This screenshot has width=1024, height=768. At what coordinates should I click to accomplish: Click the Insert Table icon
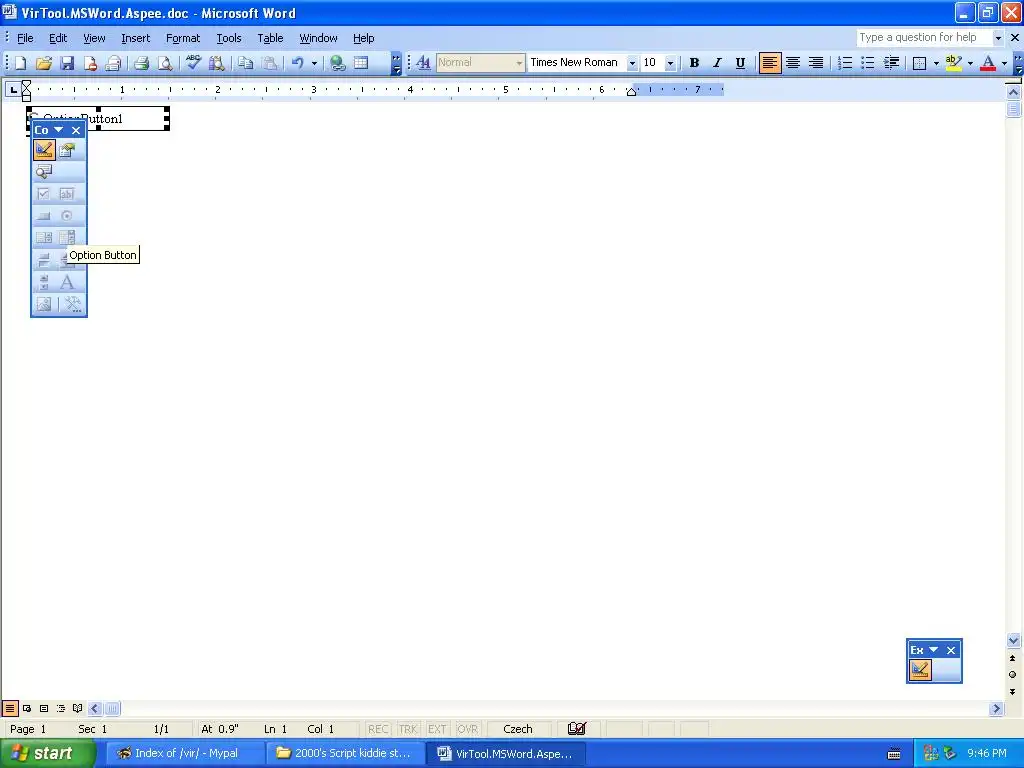point(361,63)
